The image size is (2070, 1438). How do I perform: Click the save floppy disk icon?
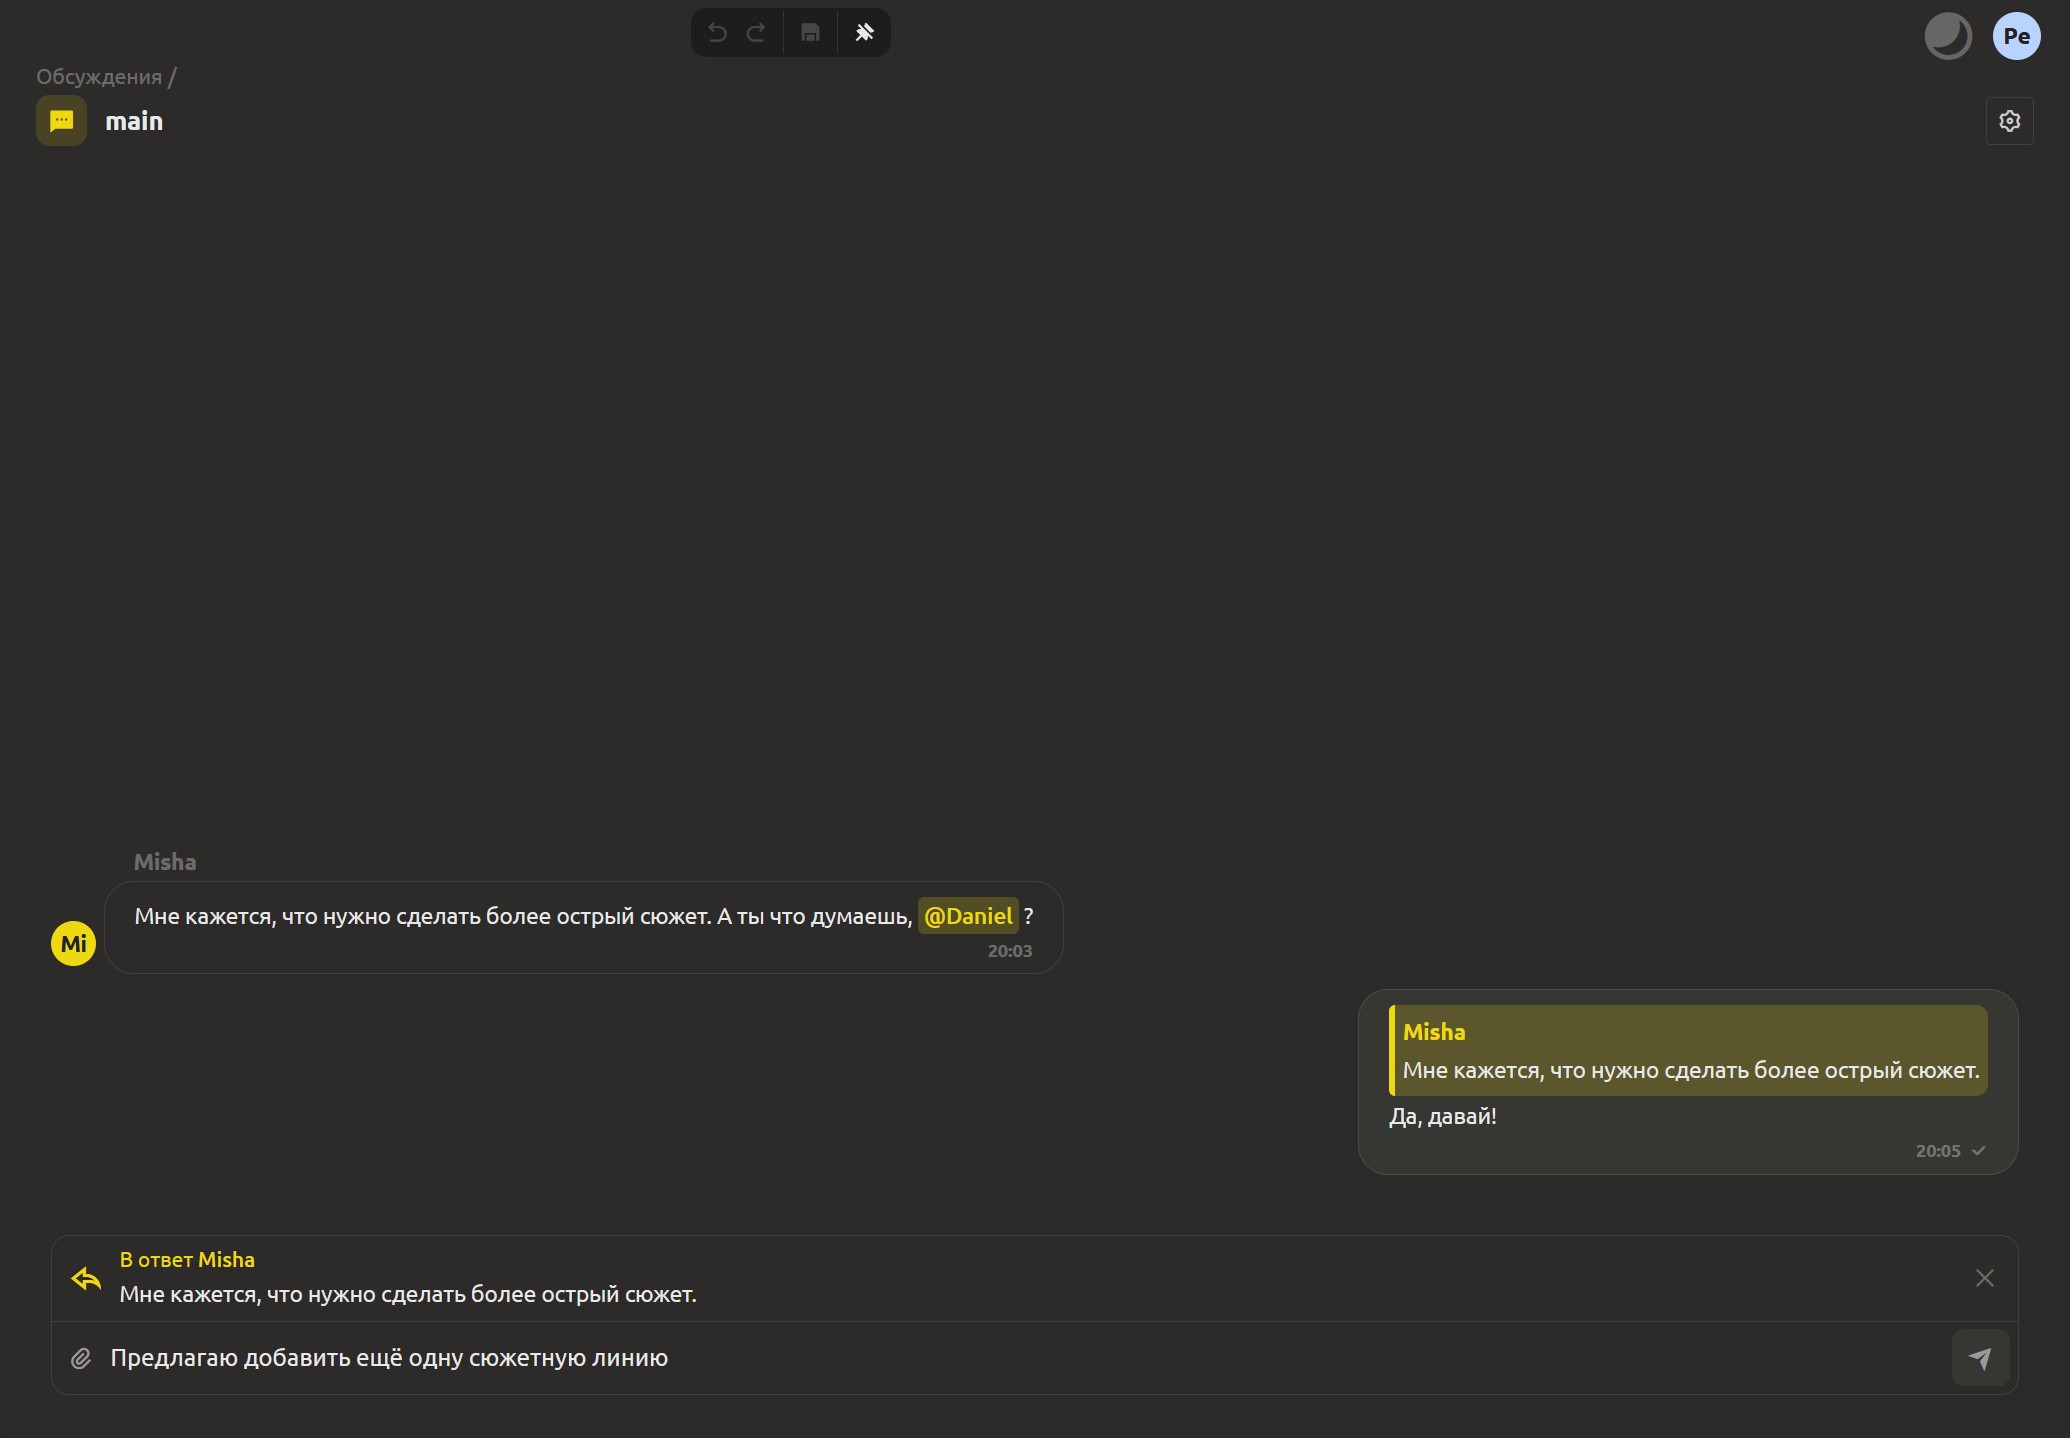pyautogui.click(x=810, y=33)
